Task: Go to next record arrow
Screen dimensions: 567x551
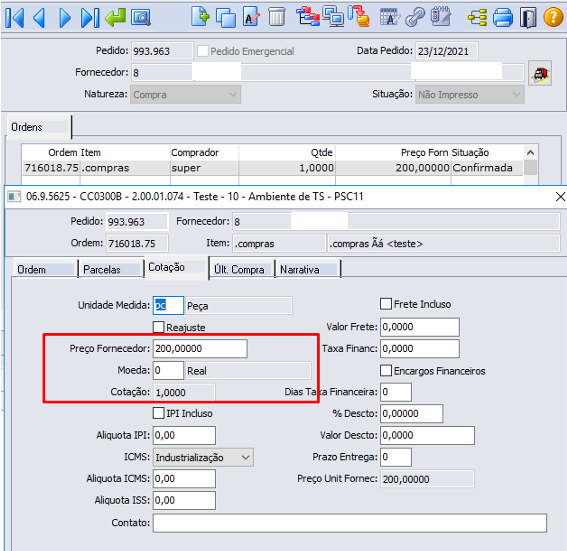Action: [65, 17]
